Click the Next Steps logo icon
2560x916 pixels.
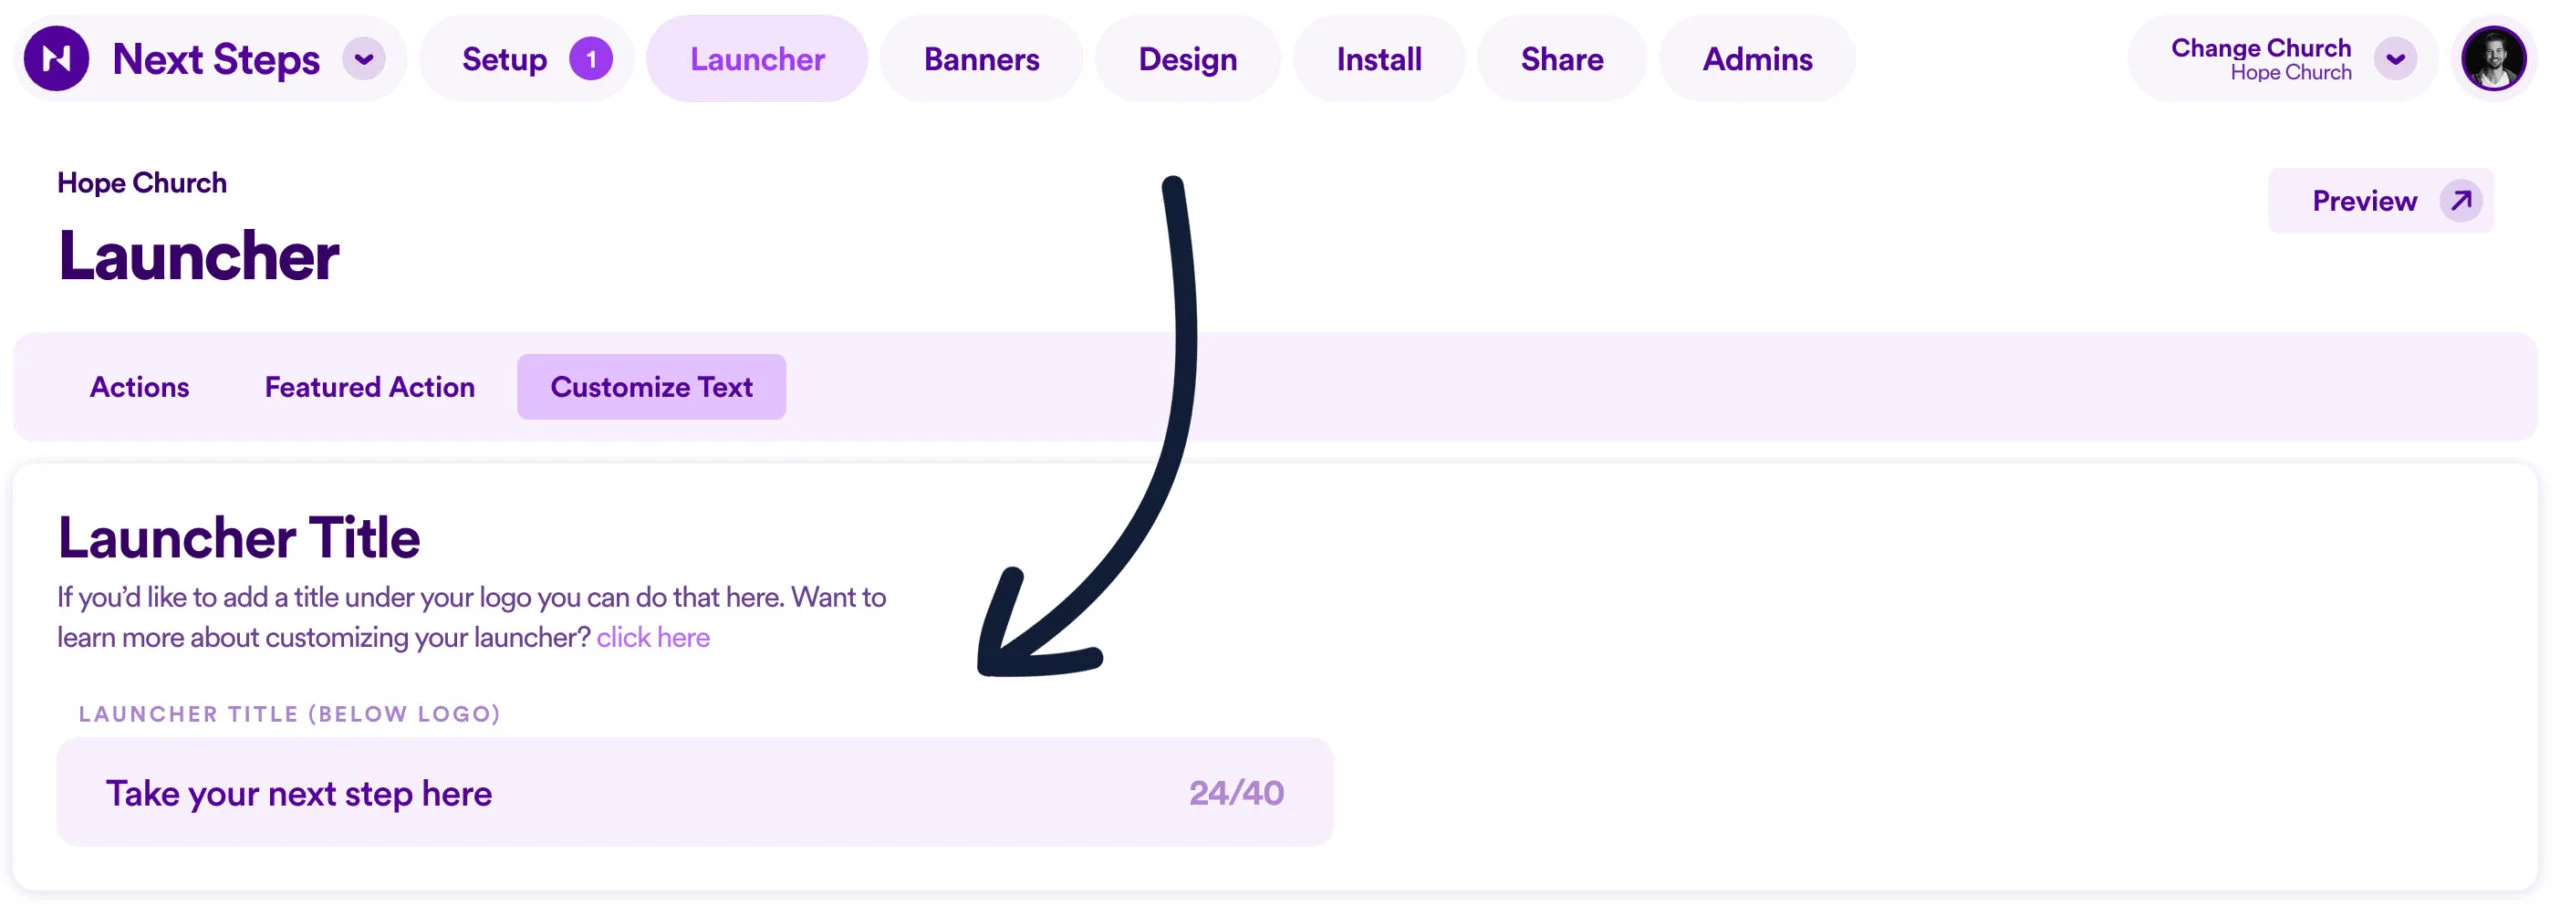57,58
